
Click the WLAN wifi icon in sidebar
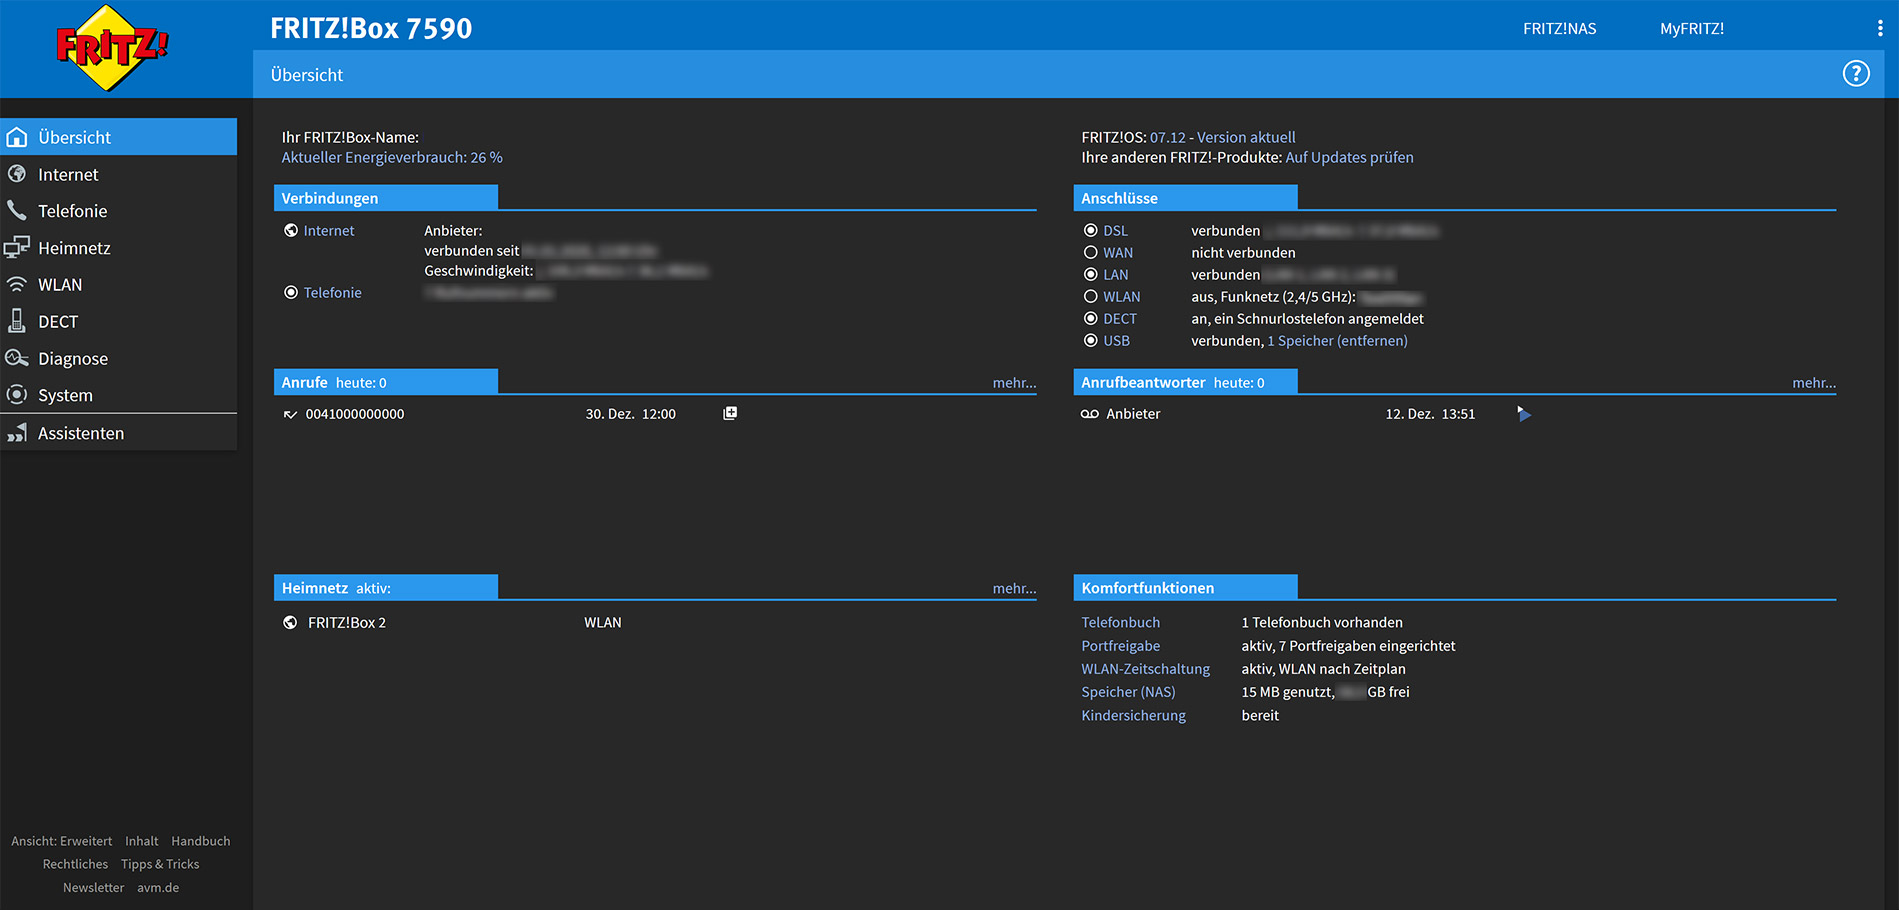(17, 285)
